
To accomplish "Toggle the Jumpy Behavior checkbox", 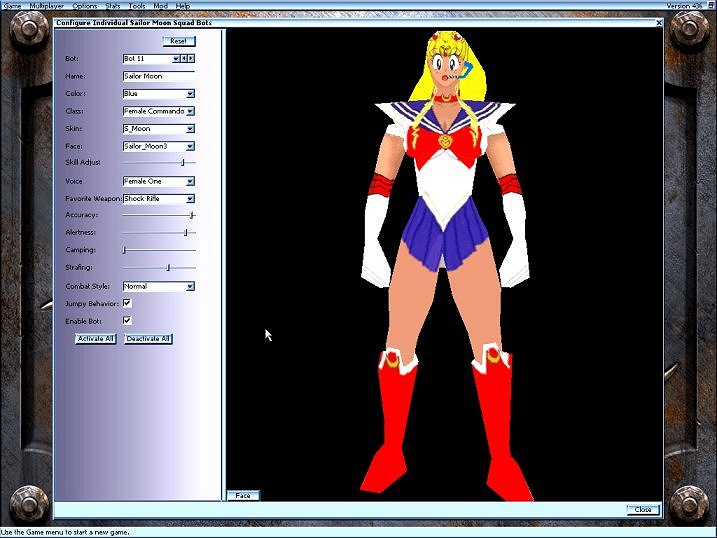I will (127, 303).
